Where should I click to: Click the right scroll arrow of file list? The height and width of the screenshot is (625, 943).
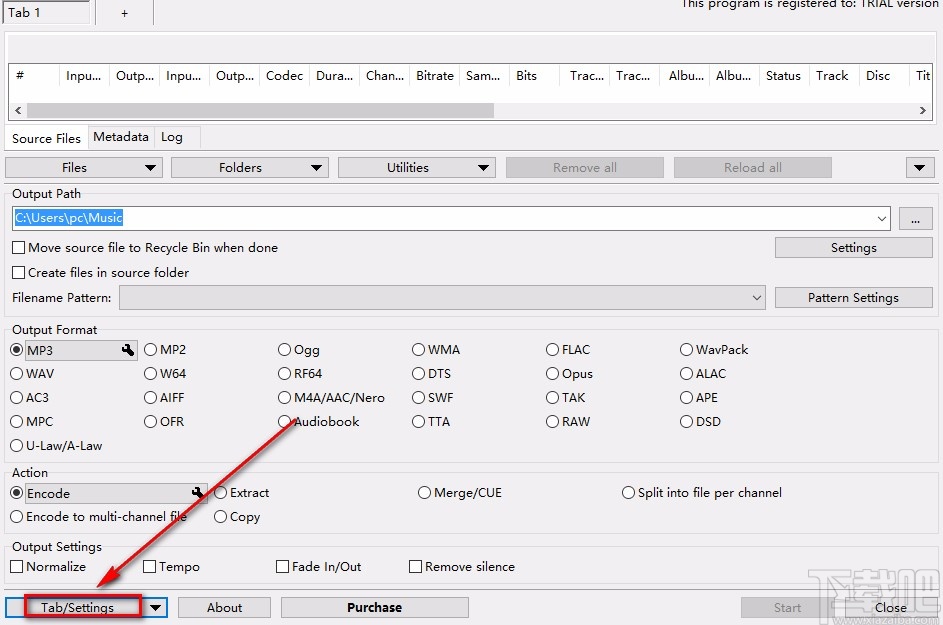point(923,110)
